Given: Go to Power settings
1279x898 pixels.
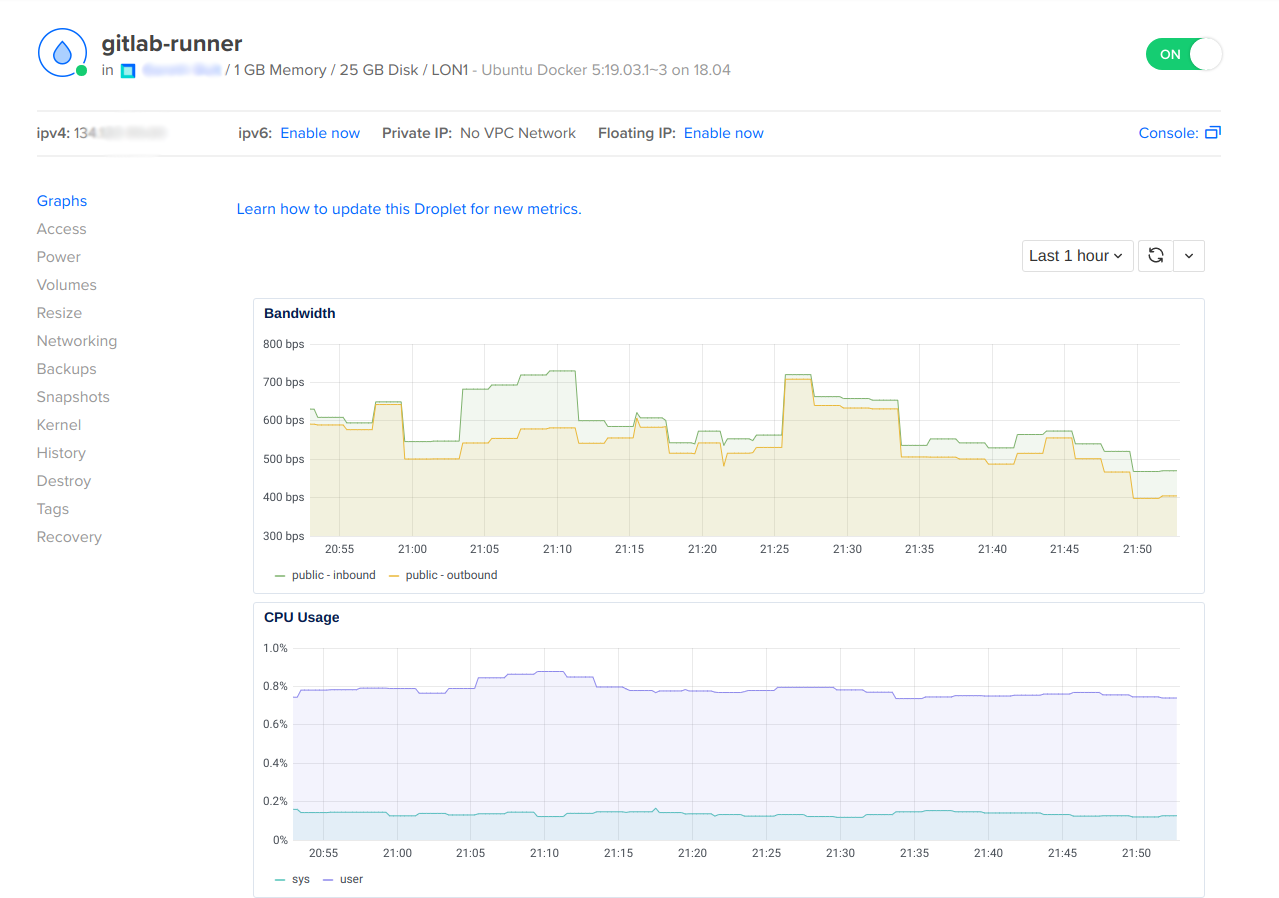Looking at the screenshot, I should pos(59,257).
